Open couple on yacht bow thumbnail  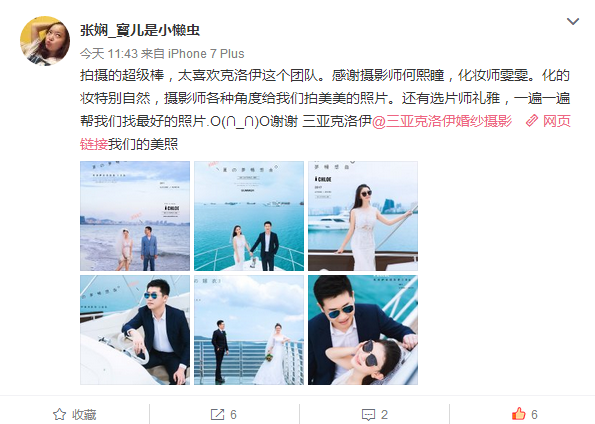pos(249,216)
